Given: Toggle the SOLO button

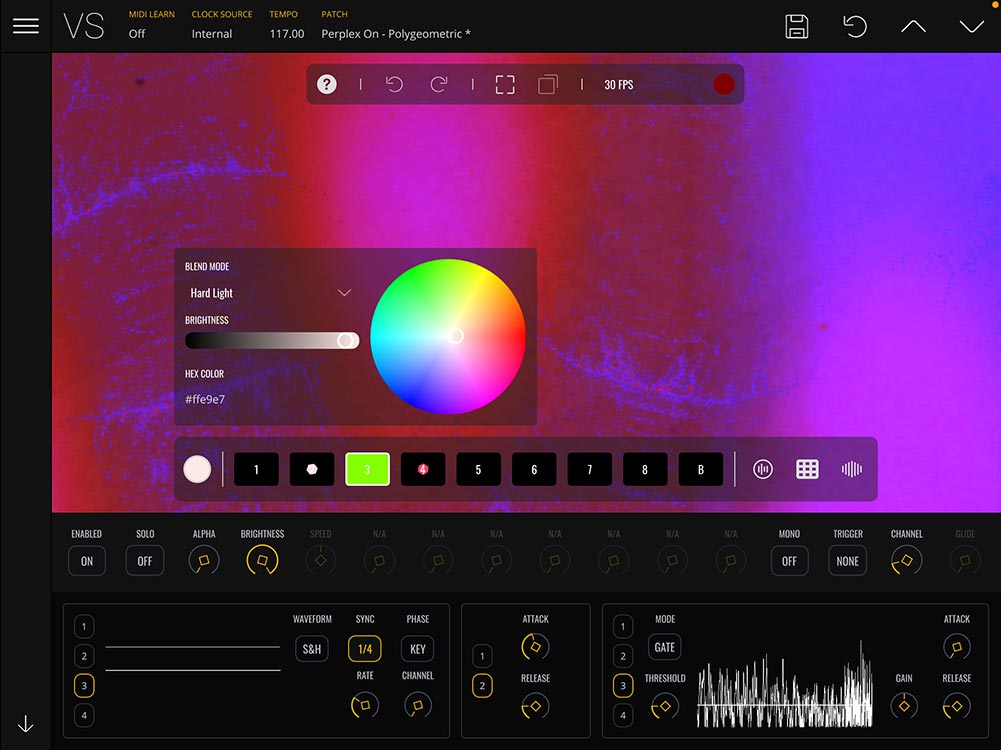Looking at the screenshot, I should point(145,561).
